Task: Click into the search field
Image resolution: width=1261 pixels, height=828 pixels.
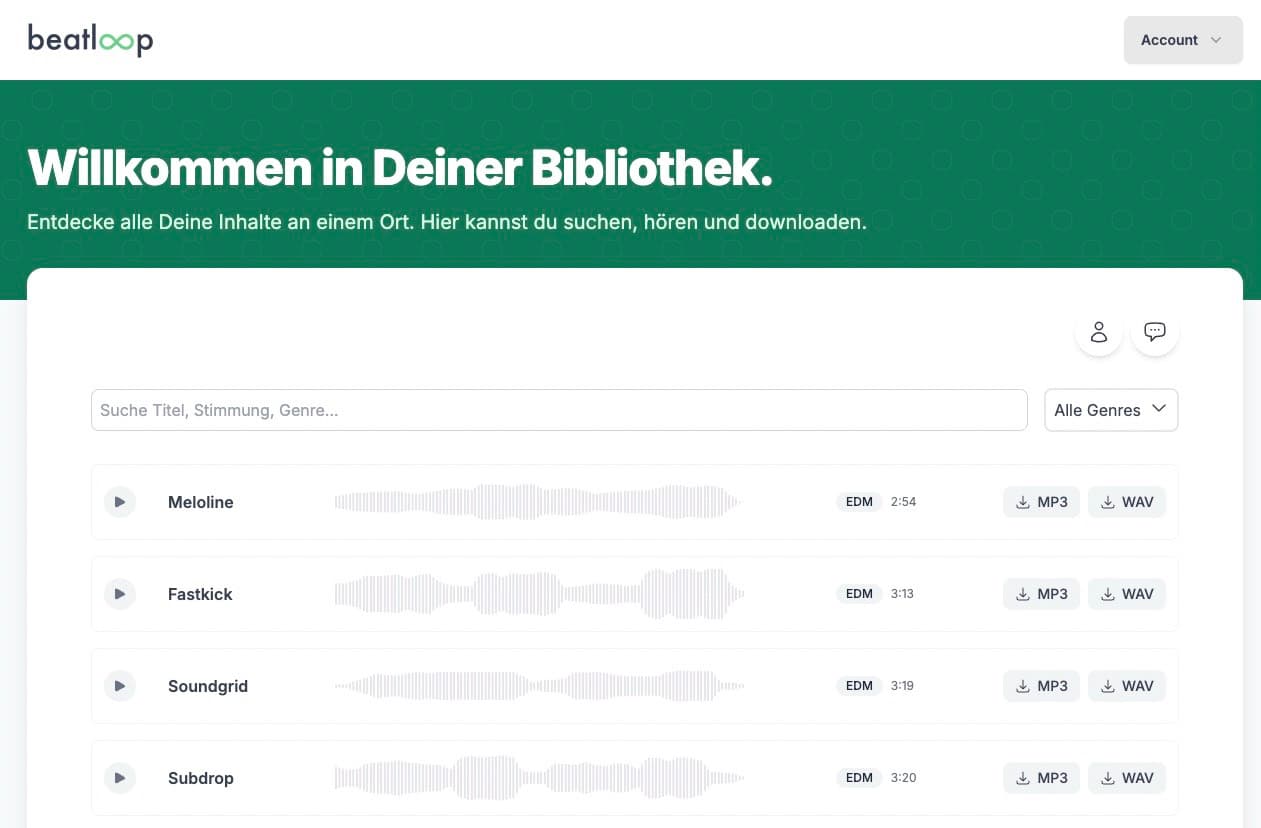Action: [x=559, y=410]
